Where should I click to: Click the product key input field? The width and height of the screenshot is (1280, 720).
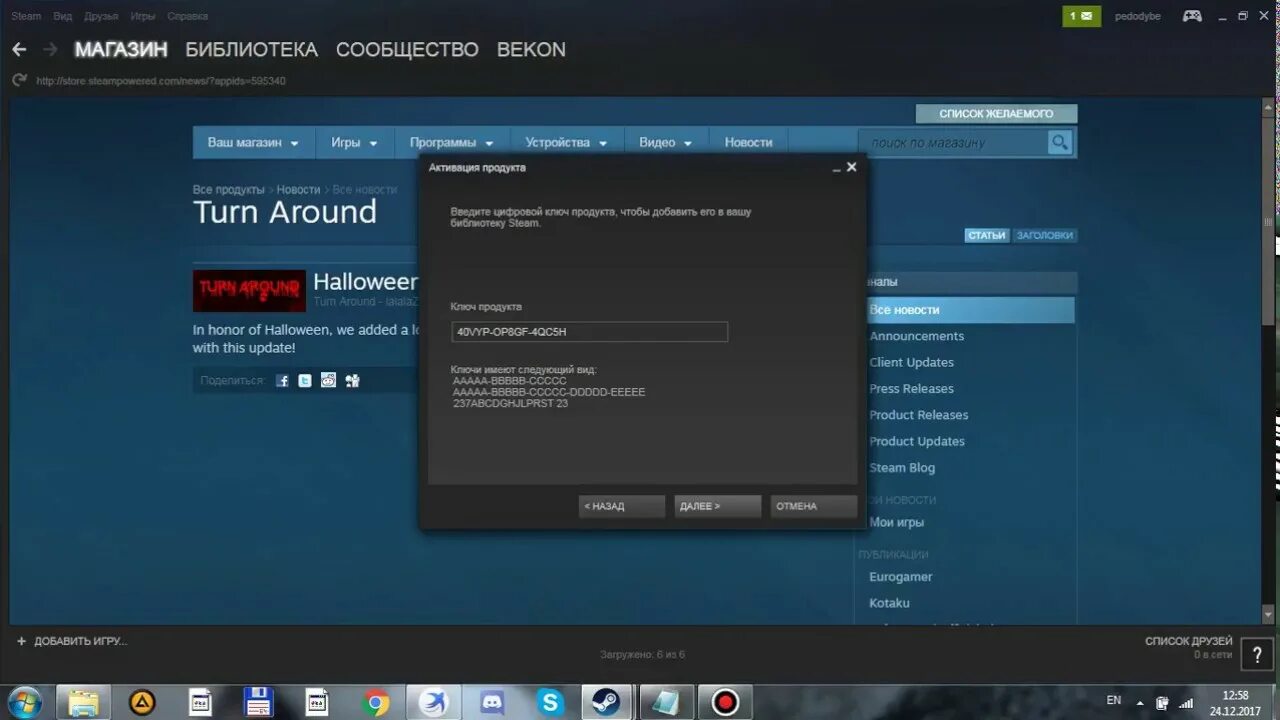(590, 332)
